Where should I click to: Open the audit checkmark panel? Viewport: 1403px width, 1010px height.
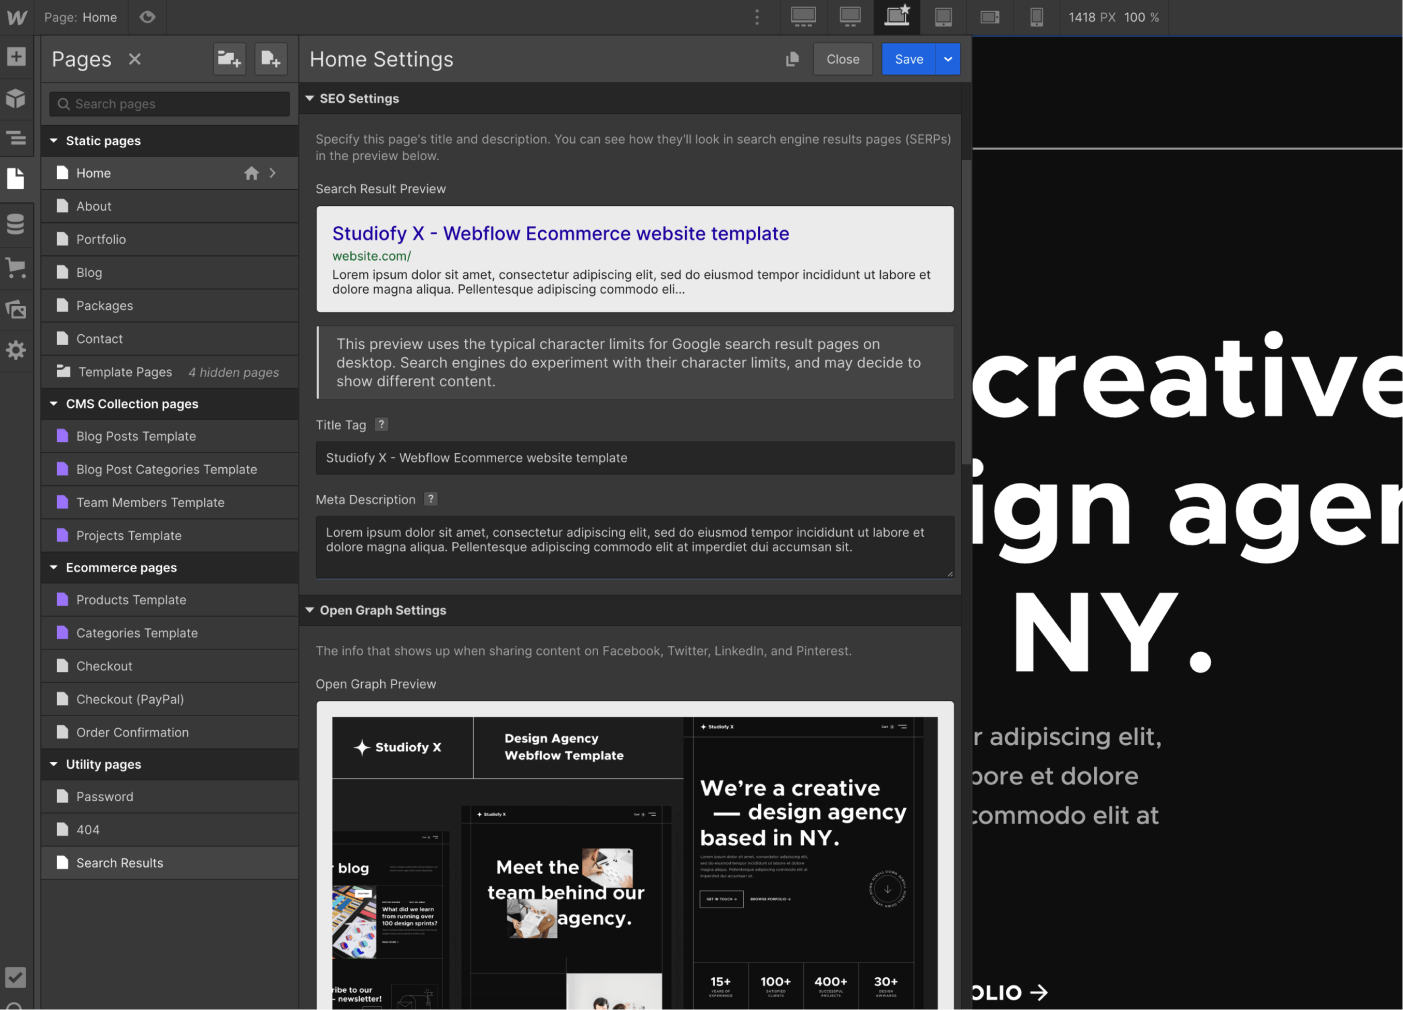point(16,977)
